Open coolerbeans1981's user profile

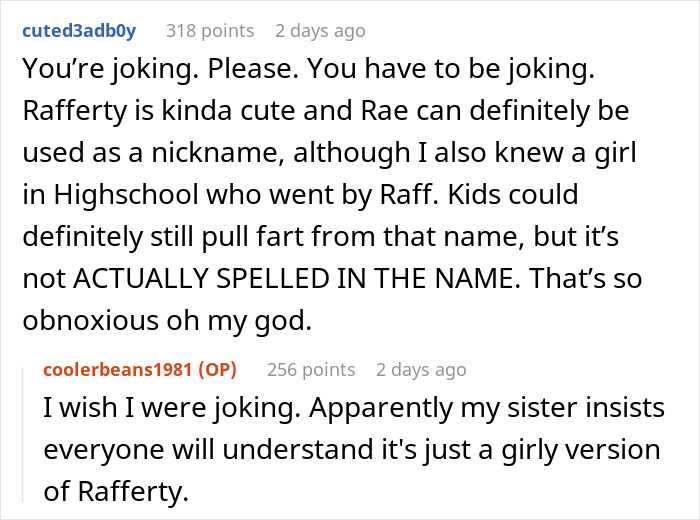click(x=118, y=370)
